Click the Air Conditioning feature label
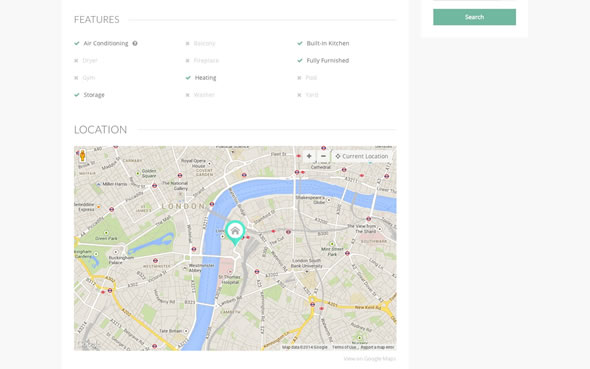Viewport: 590px width, 369px height. 106,43
